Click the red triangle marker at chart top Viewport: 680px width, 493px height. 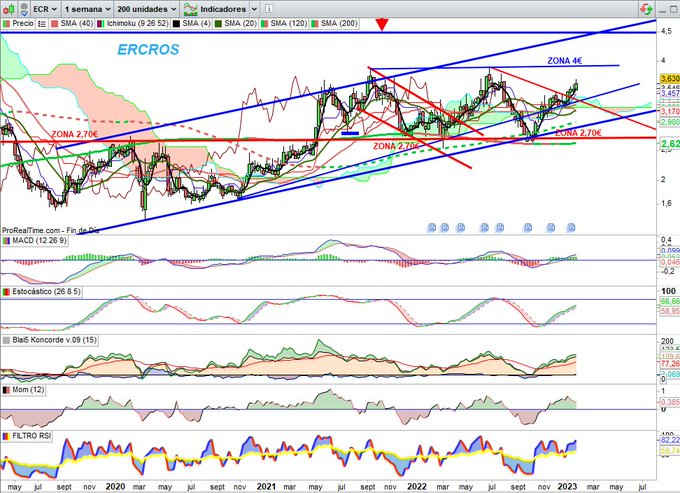click(x=382, y=24)
